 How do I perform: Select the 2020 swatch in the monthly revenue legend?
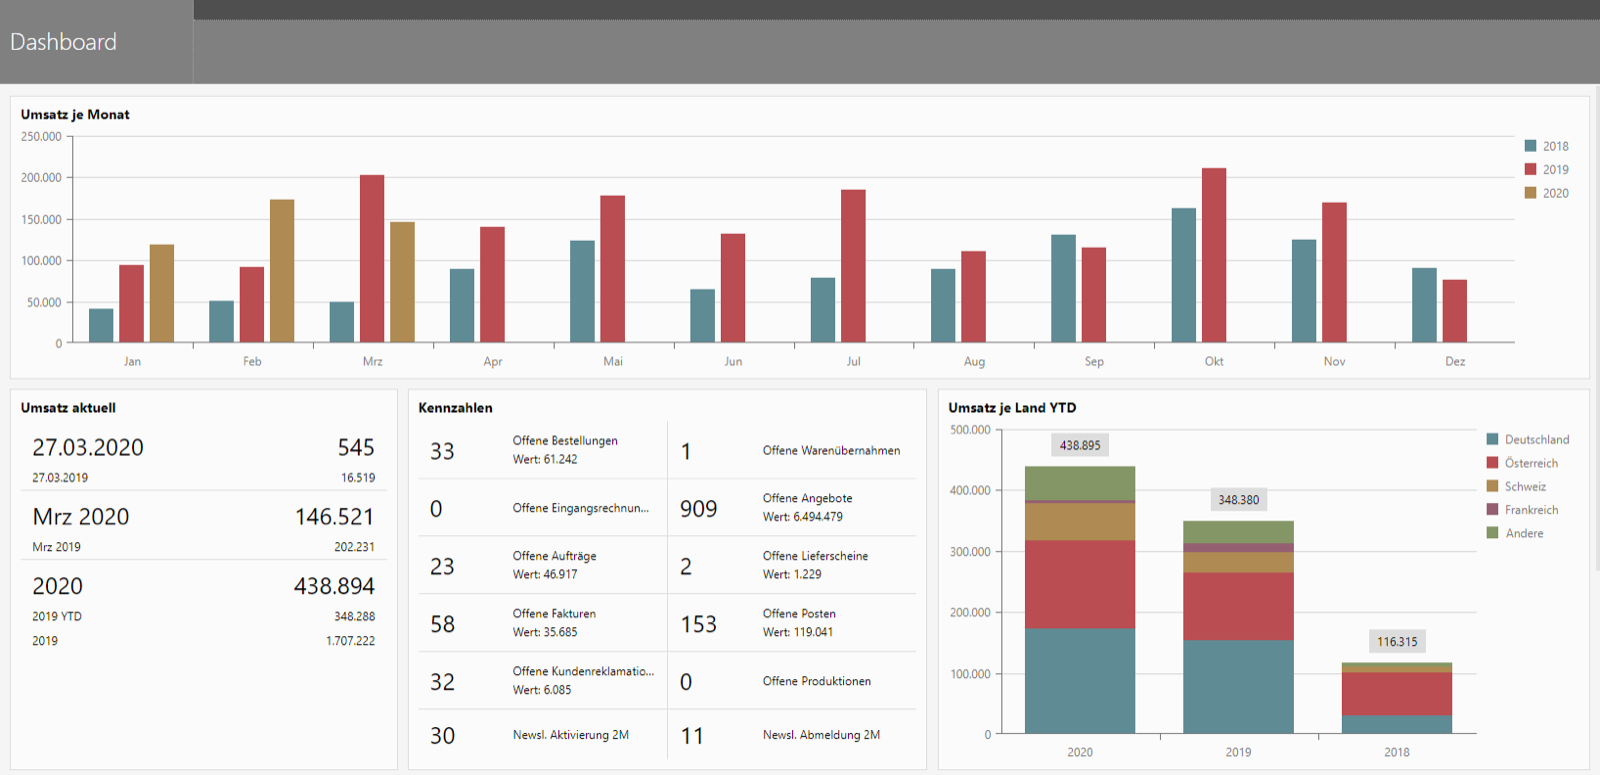point(1530,193)
